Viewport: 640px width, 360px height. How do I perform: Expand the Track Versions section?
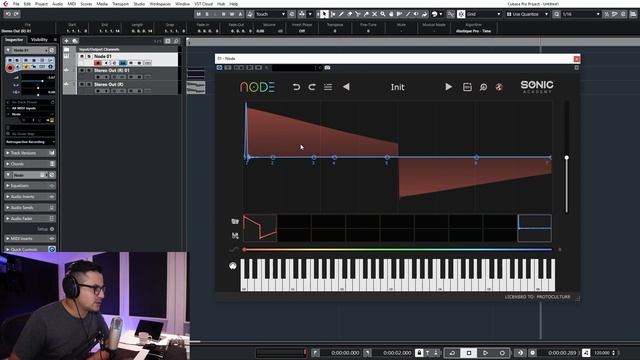[x=29, y=153]
